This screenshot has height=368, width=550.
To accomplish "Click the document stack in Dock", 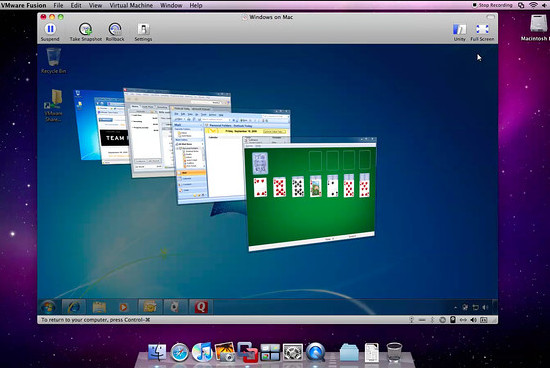I will [372, 353].
